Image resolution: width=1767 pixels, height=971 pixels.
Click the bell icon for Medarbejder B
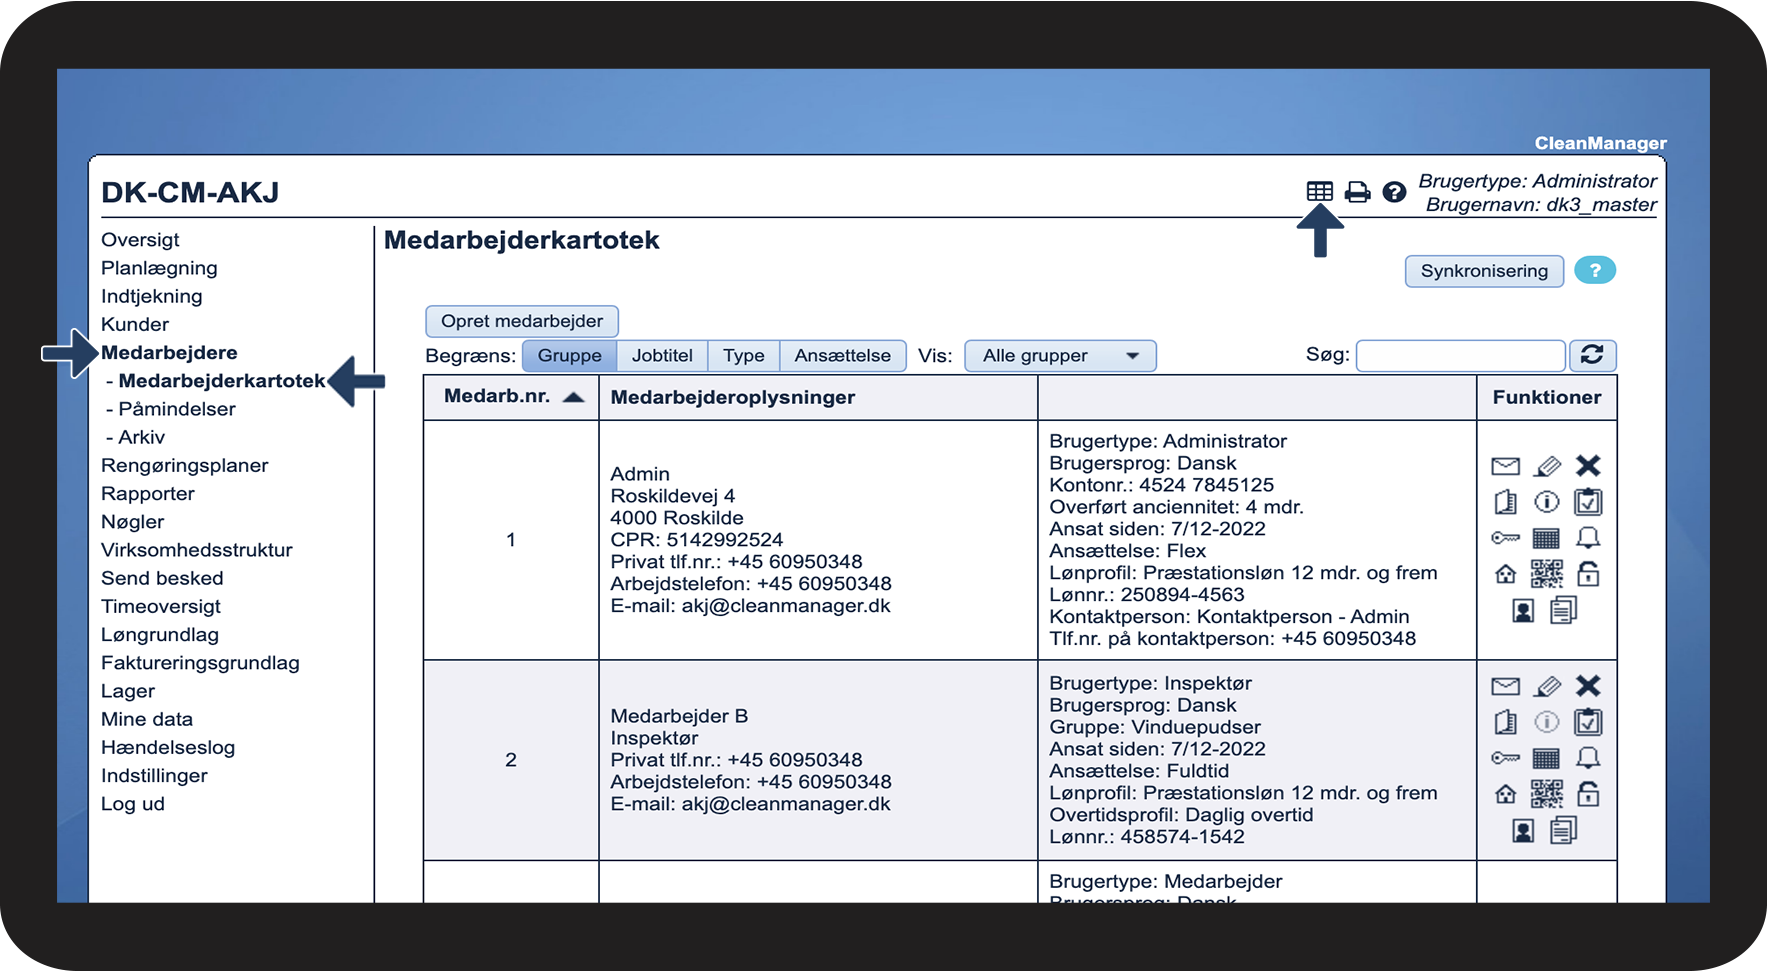[x=1588, y=758]
